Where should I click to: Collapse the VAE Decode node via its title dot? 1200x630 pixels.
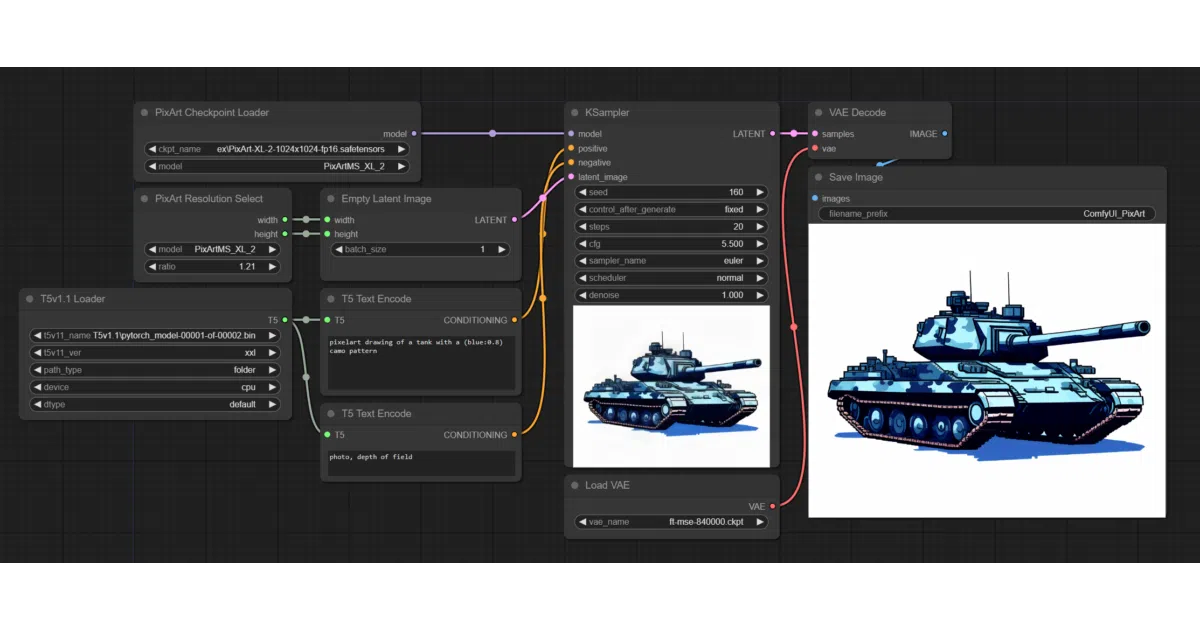click(x=818, y=113)
